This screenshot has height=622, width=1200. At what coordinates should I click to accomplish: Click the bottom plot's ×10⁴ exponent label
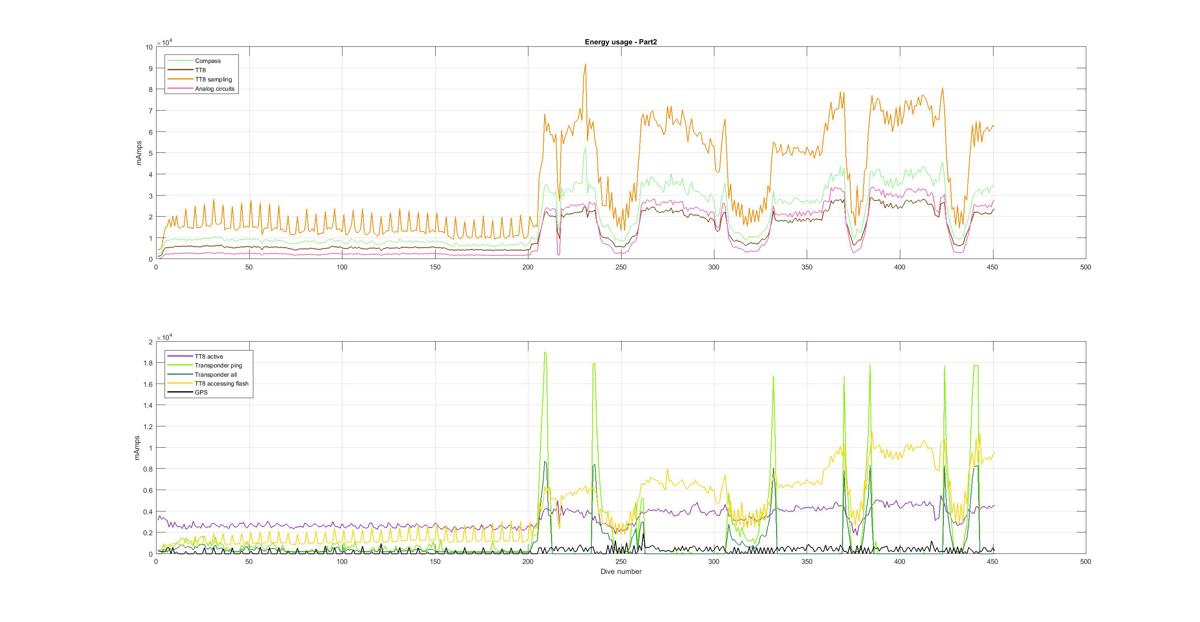(x=165, y=336)
